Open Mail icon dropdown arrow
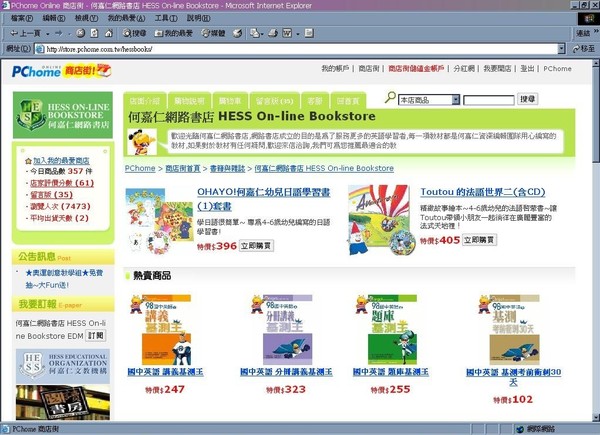 click(262, 34)
